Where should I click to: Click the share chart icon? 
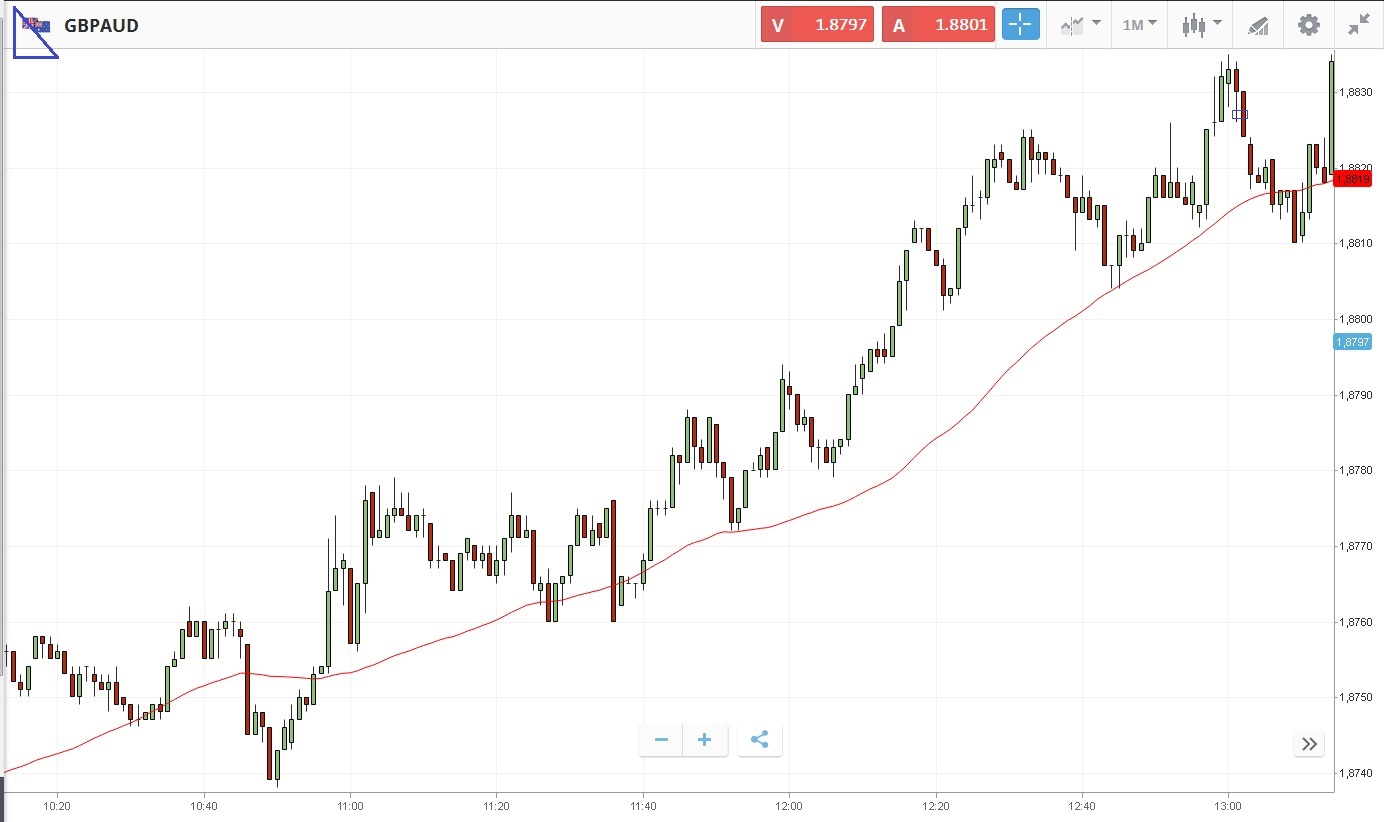pyautogui.click(x=759, y=740)
